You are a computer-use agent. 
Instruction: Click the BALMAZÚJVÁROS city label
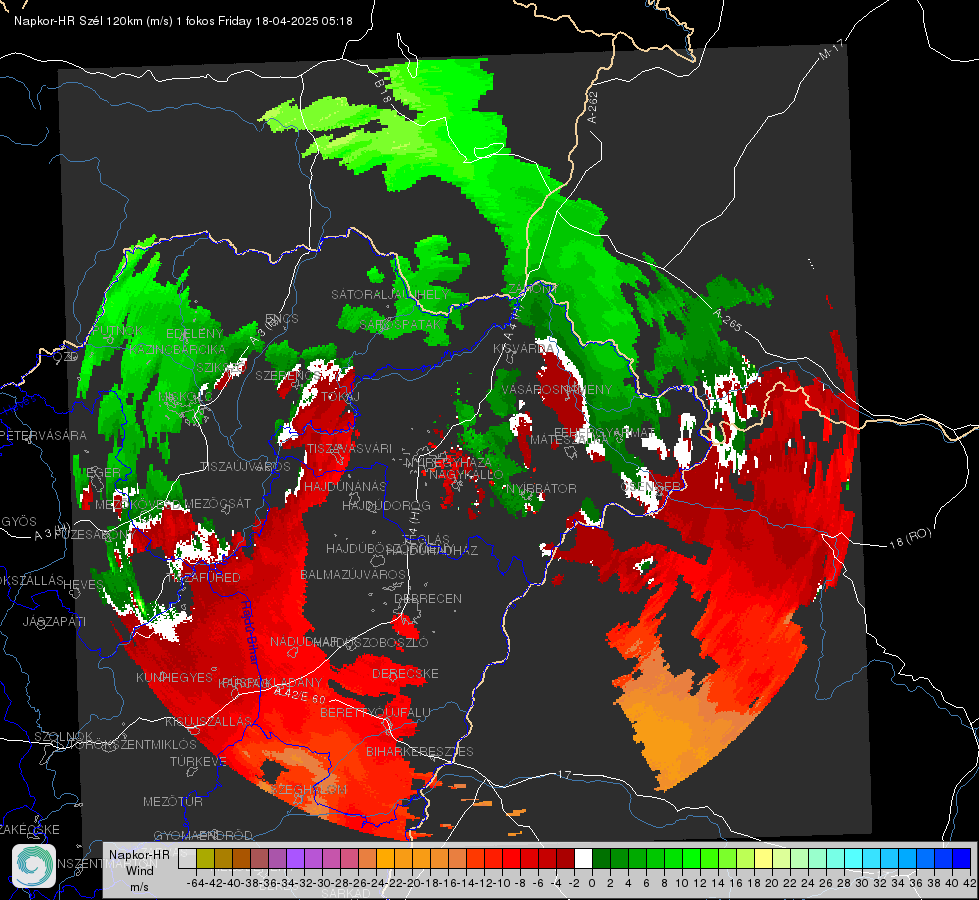(x=353, y=574)
